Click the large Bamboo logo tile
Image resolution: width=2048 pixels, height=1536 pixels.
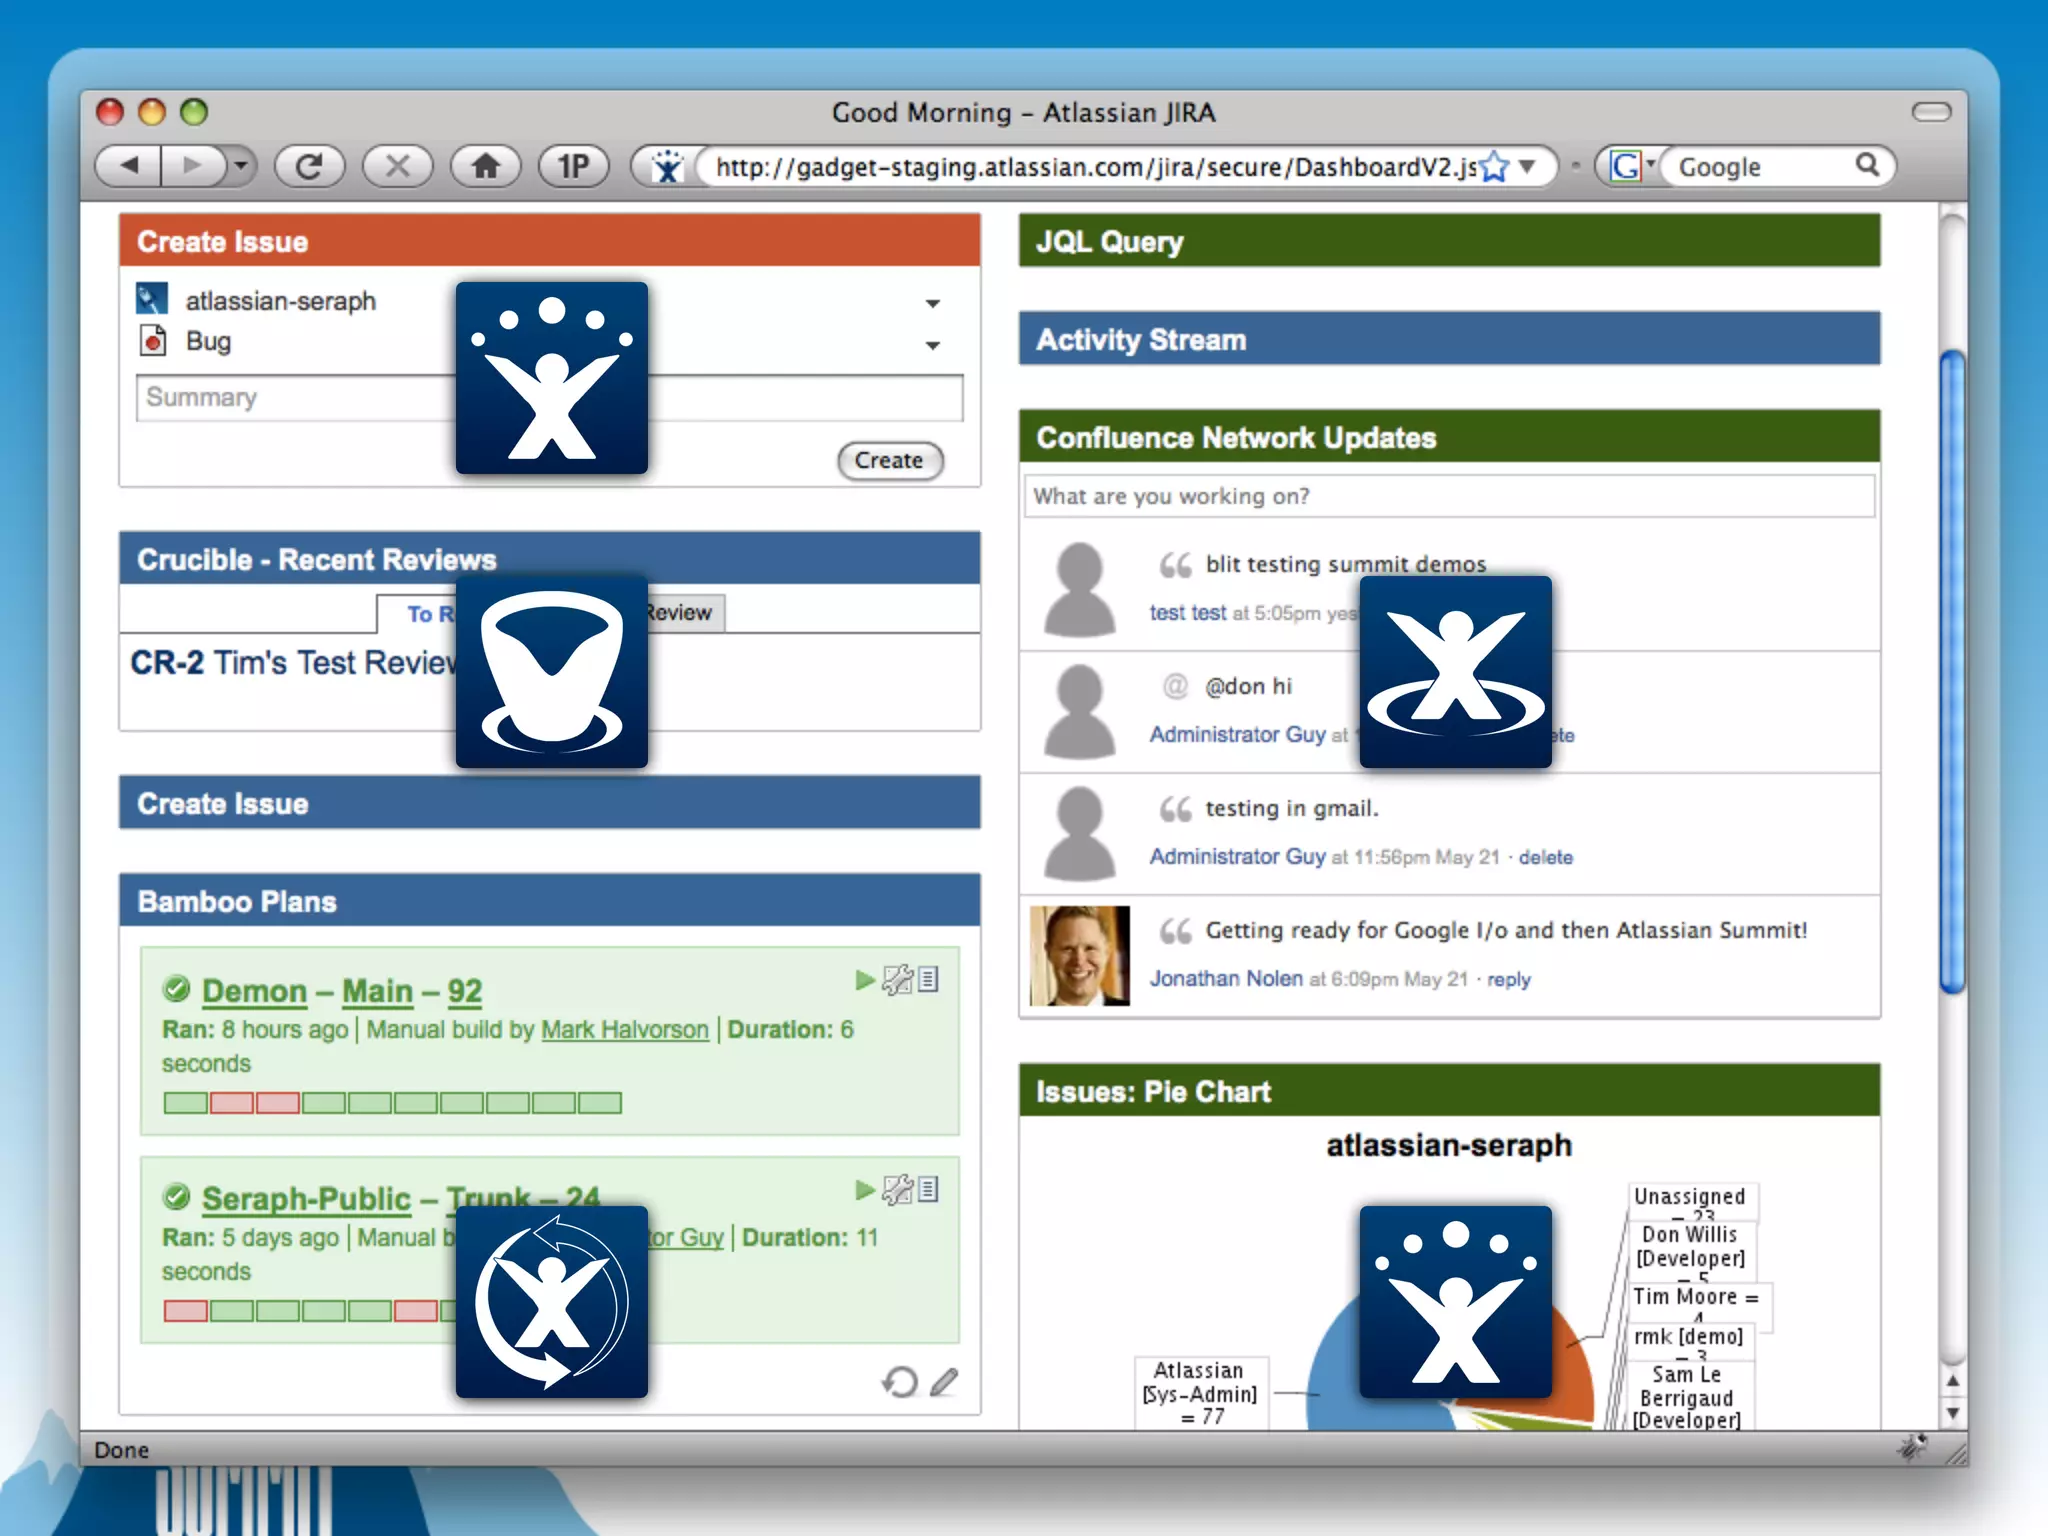pos(552,1302)
